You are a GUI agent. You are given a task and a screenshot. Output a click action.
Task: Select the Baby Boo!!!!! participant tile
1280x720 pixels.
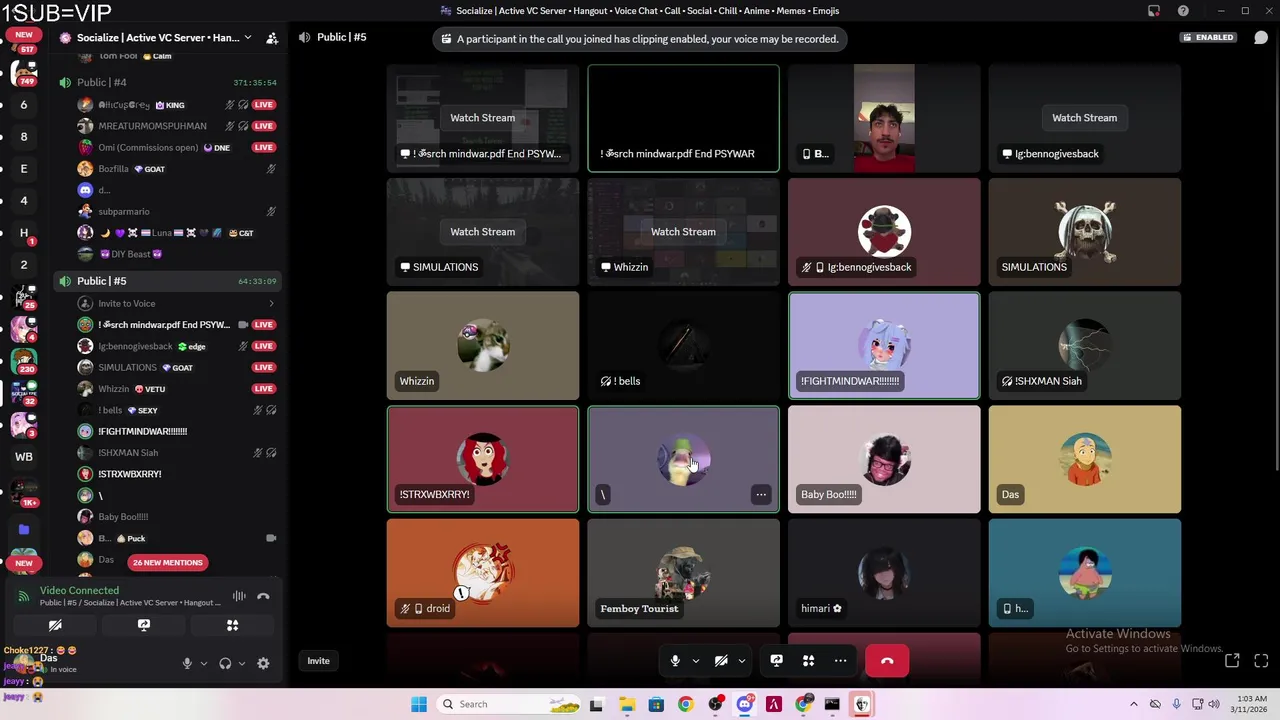tap(884, 459)
